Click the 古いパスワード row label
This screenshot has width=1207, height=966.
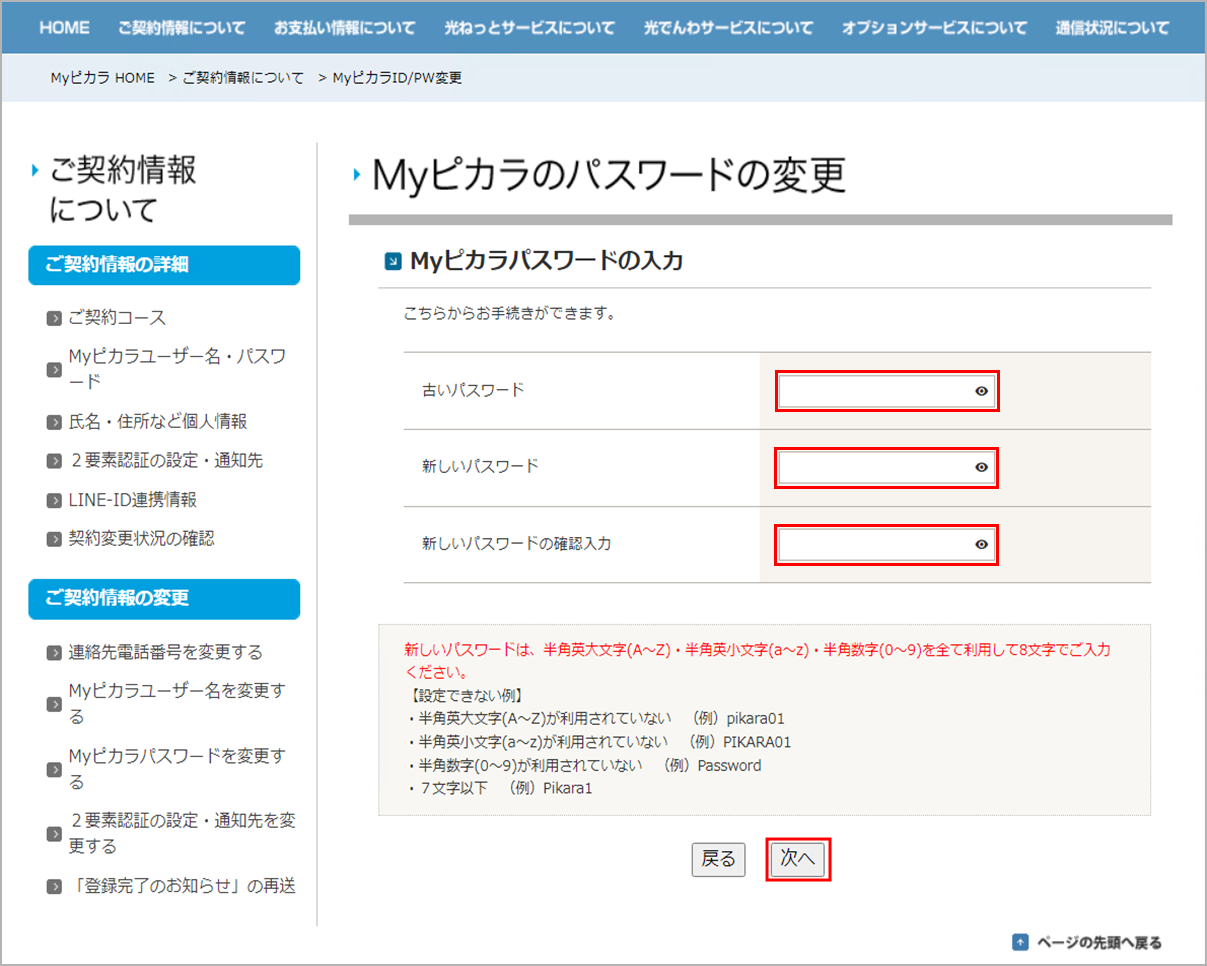(x=473, y=391)
